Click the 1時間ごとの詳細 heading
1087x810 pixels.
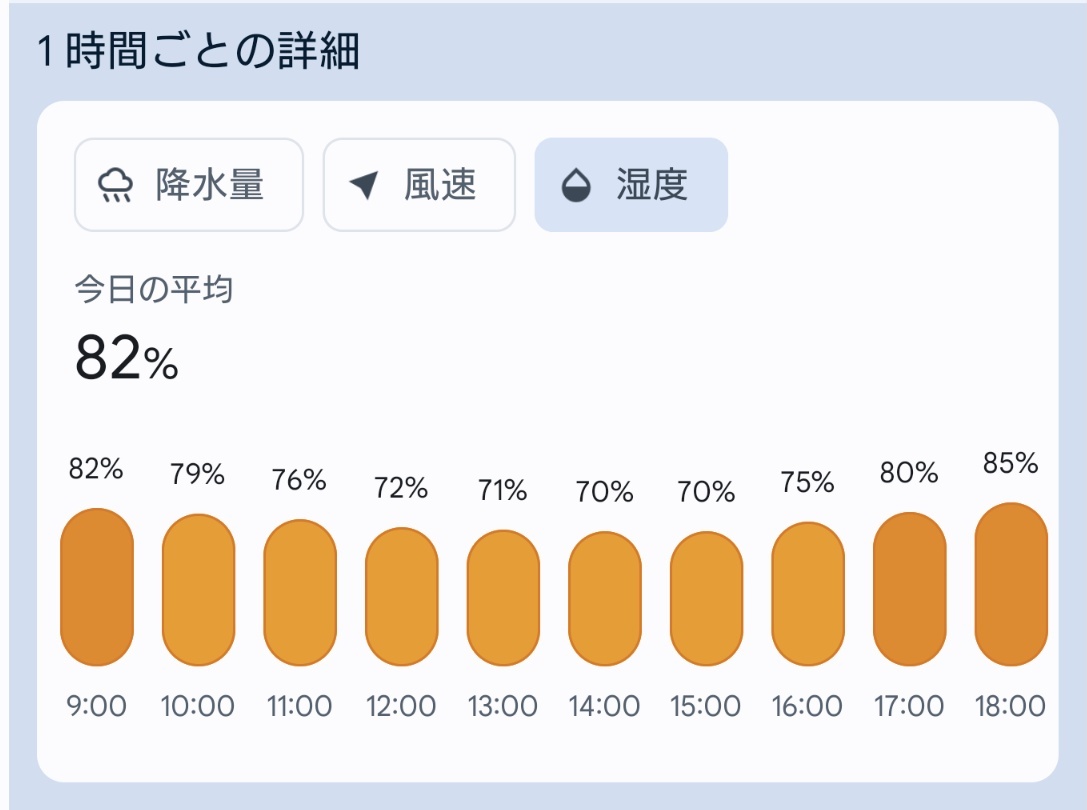198,51
